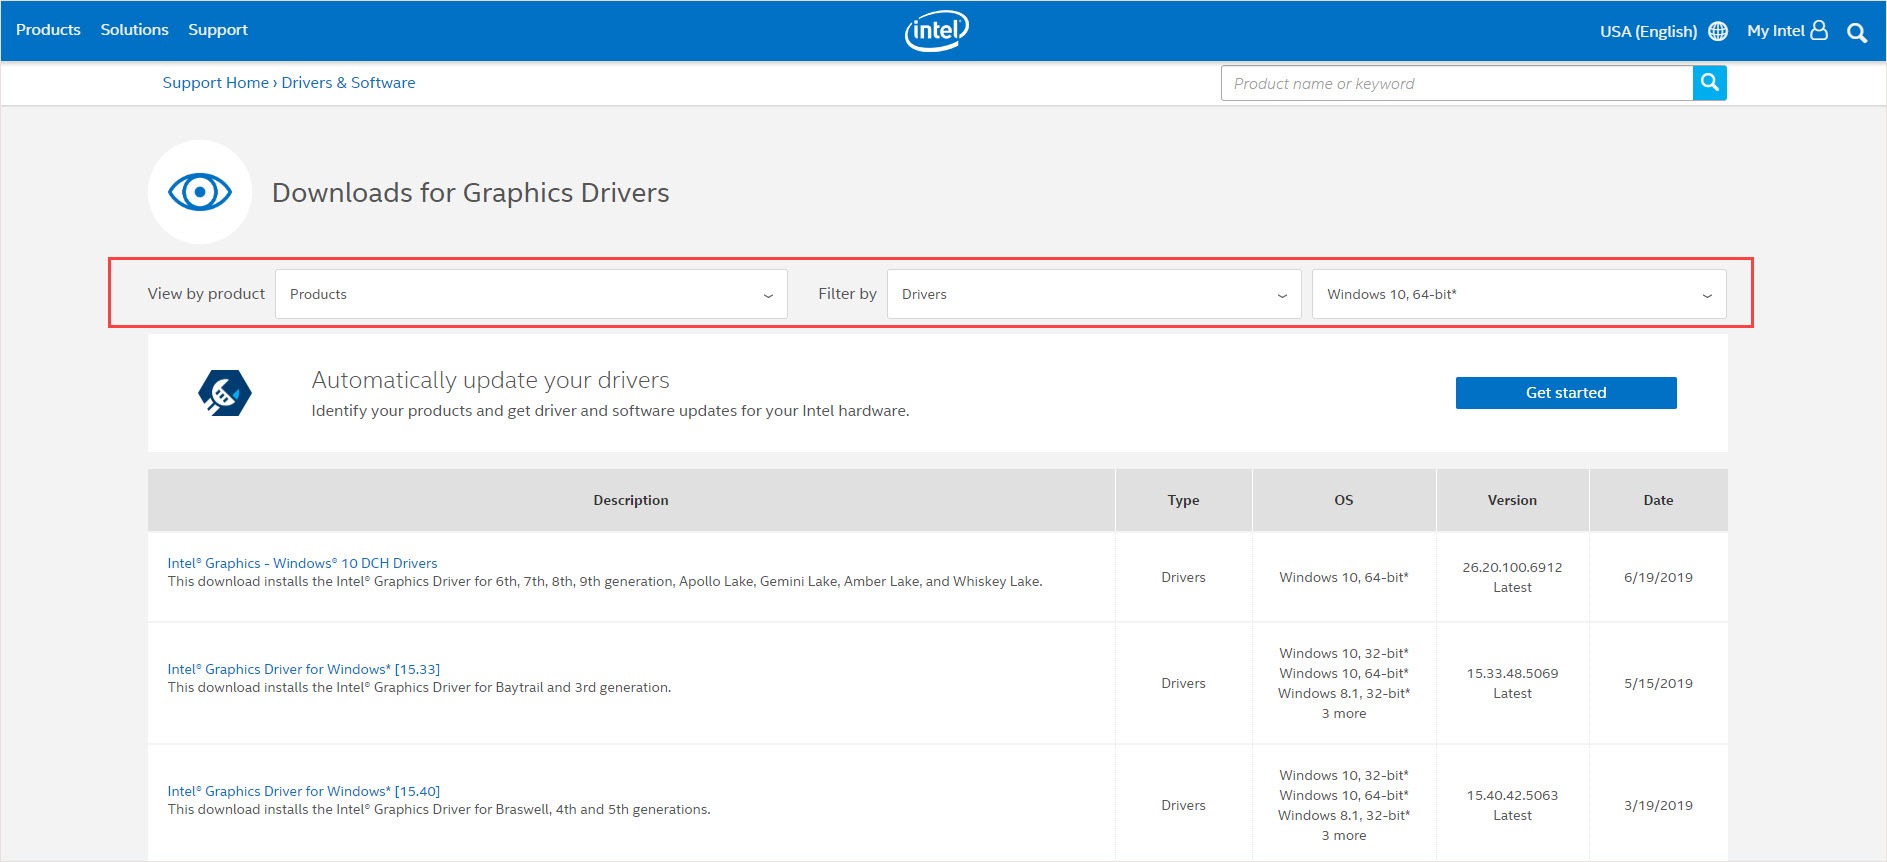Image resolution: width=1887 pixels, height=862 pixels.
Task: Open the globe language selector icon
Action: tap(1718, 31)
